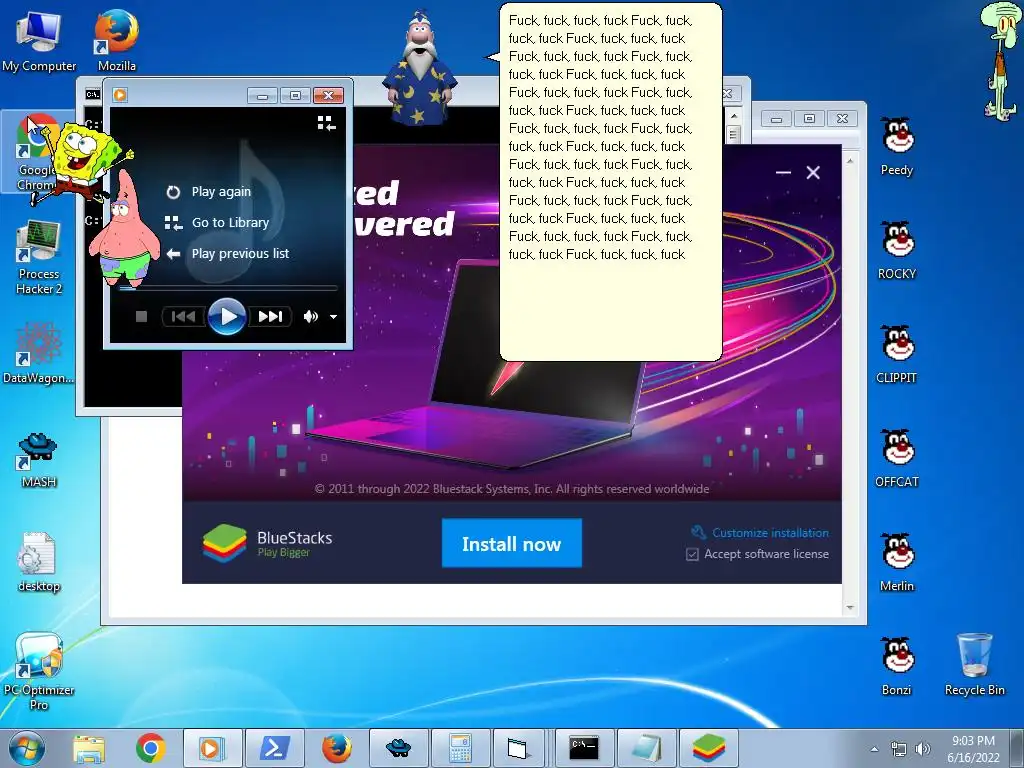Open the Bonzi agent desktop icon

[897, 666]
